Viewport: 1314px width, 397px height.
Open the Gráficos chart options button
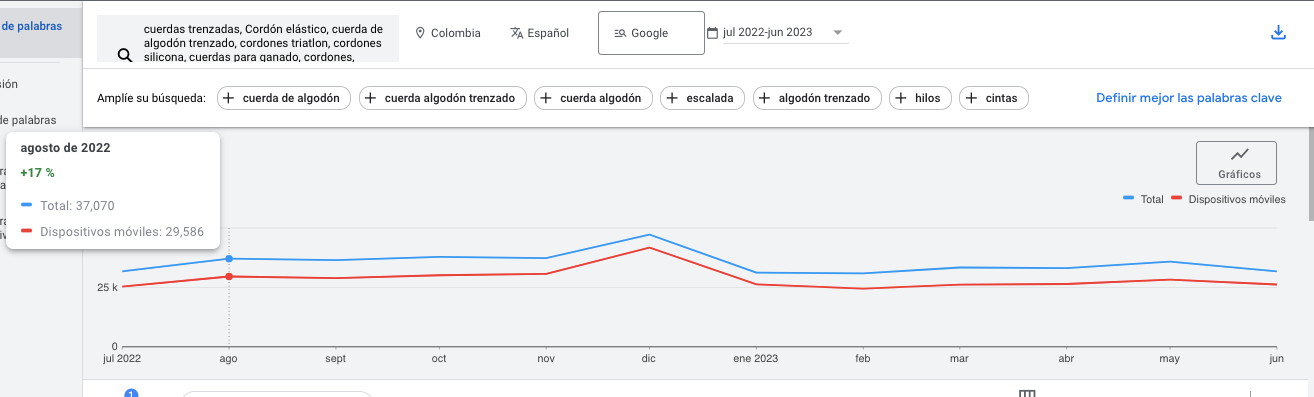pyautogui.click(x=1236, y=163)
